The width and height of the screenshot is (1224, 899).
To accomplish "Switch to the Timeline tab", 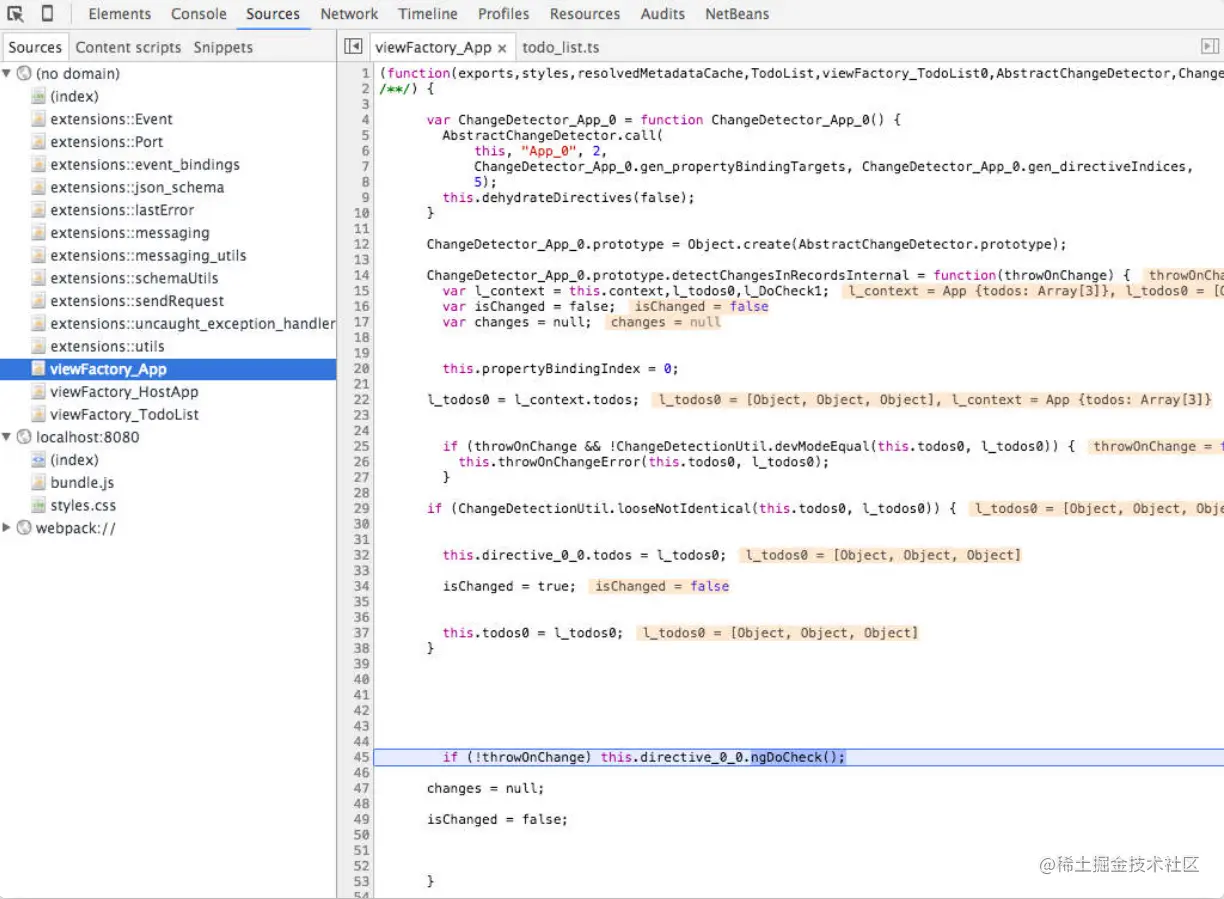I will click(428, 14).
